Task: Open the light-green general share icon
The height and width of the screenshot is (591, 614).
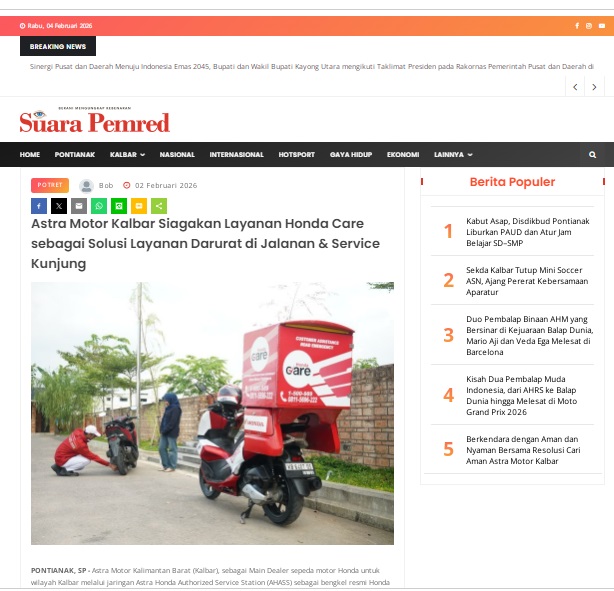Action: click(159, 206)
